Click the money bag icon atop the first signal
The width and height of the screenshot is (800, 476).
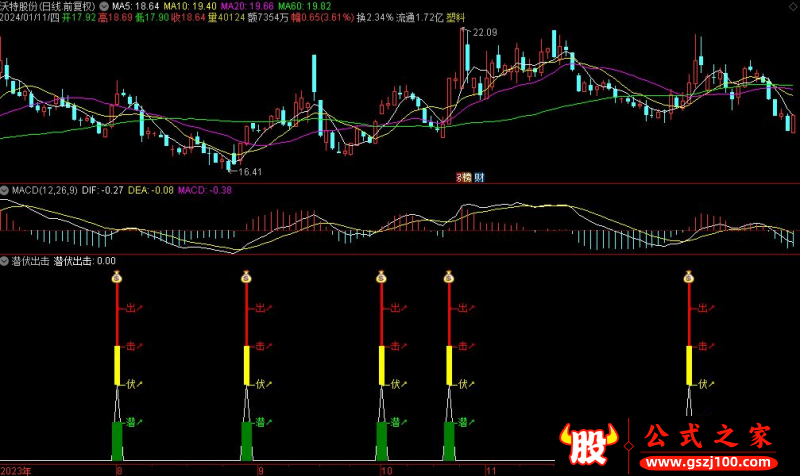[117, 277]
